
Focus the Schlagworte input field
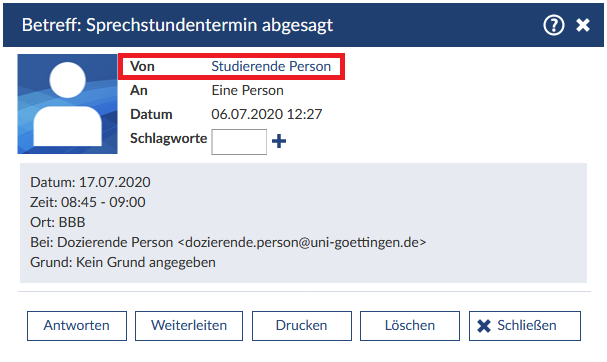click(x=239, y=142)
